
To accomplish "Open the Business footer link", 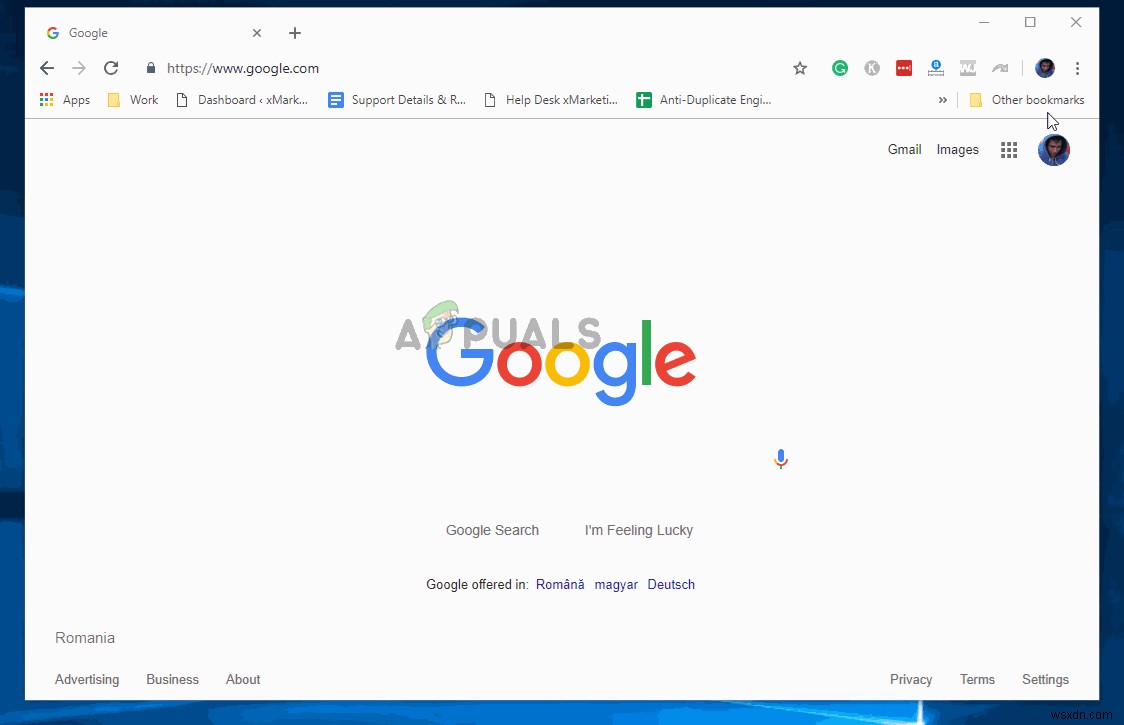I will point(172,679).
